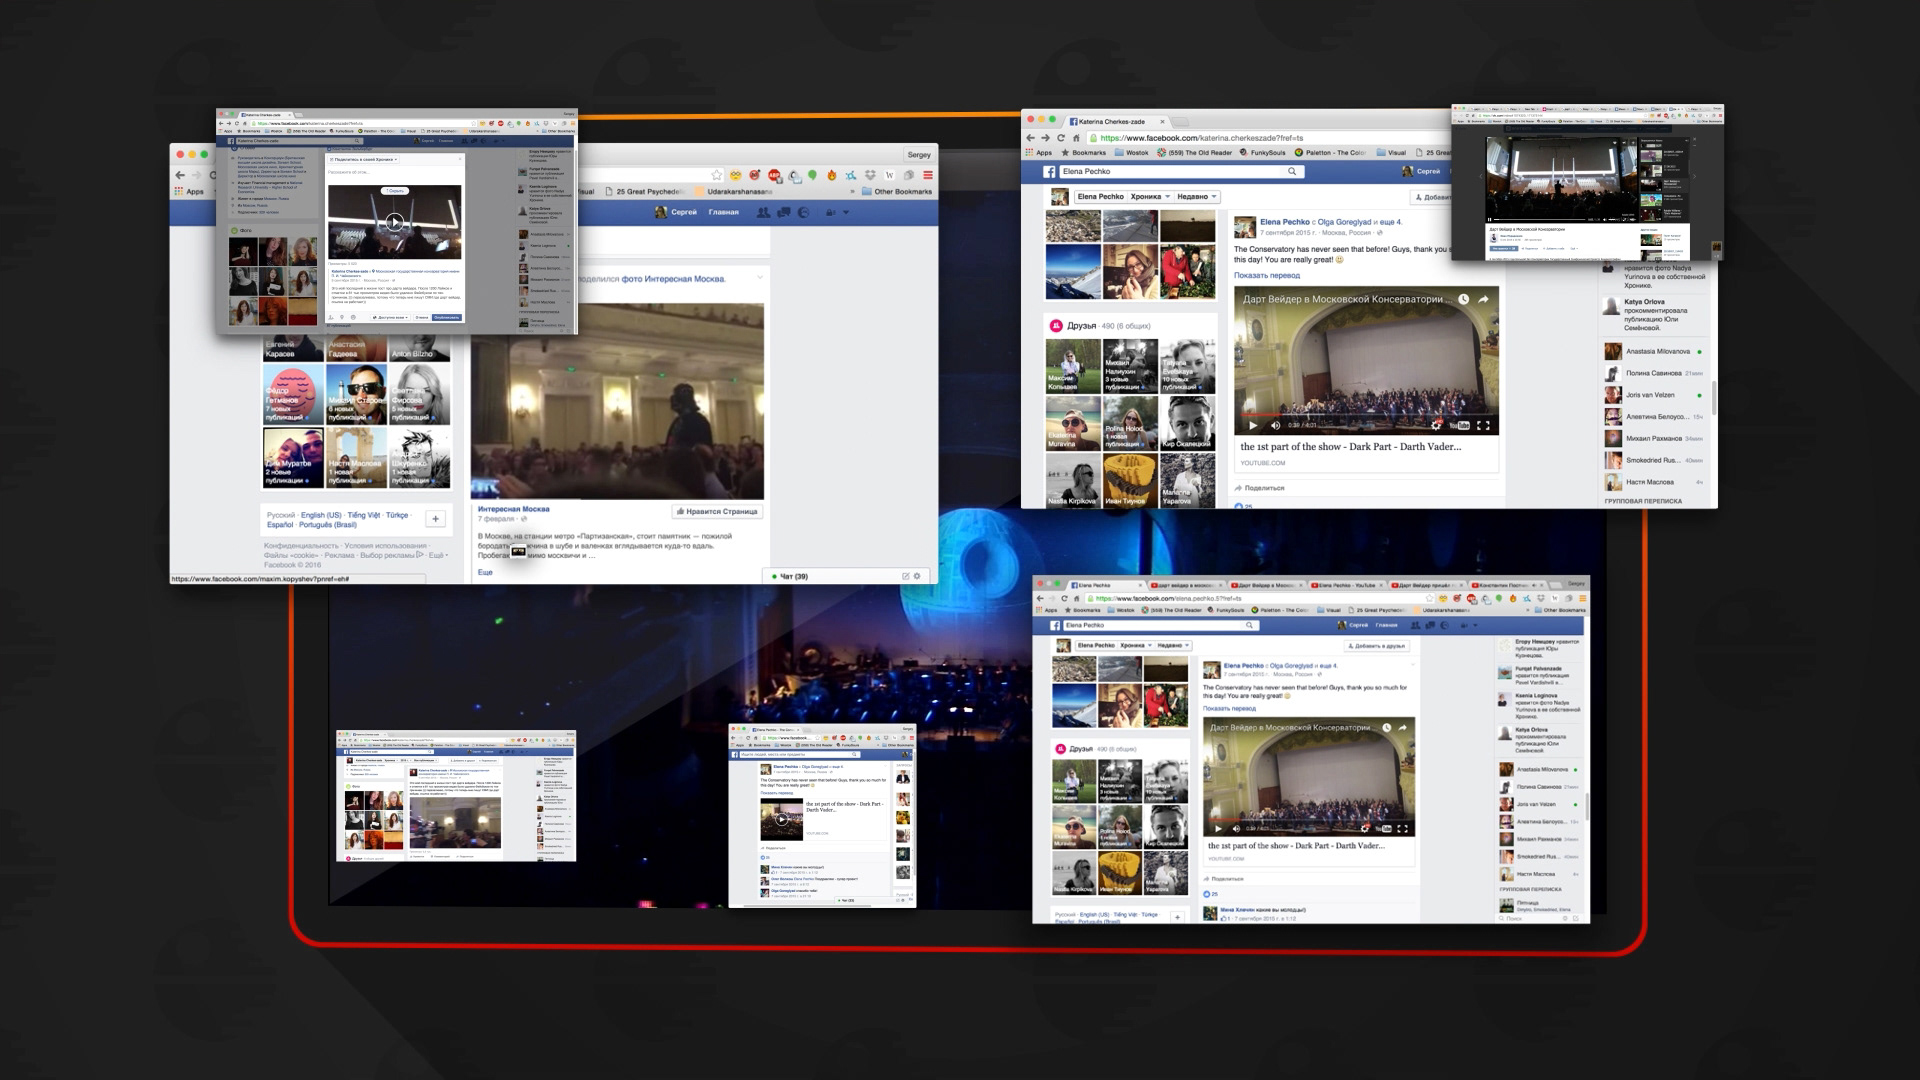The height and width of the screenshot is (1080, 1920).
Task: Click Показать перевод link in top-right window
Action: pos(1267,275)
